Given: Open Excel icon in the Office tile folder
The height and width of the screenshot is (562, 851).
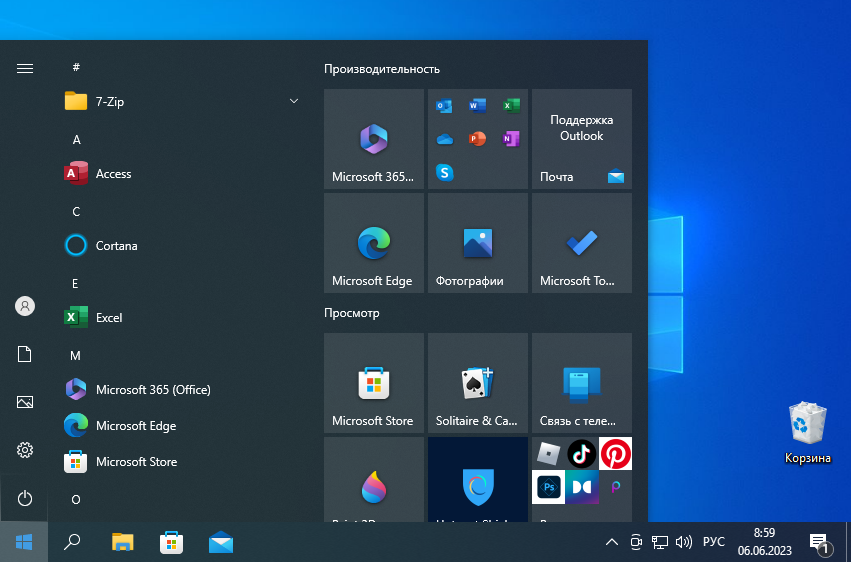Looking at the screenshot, I should tap(510, 106).
